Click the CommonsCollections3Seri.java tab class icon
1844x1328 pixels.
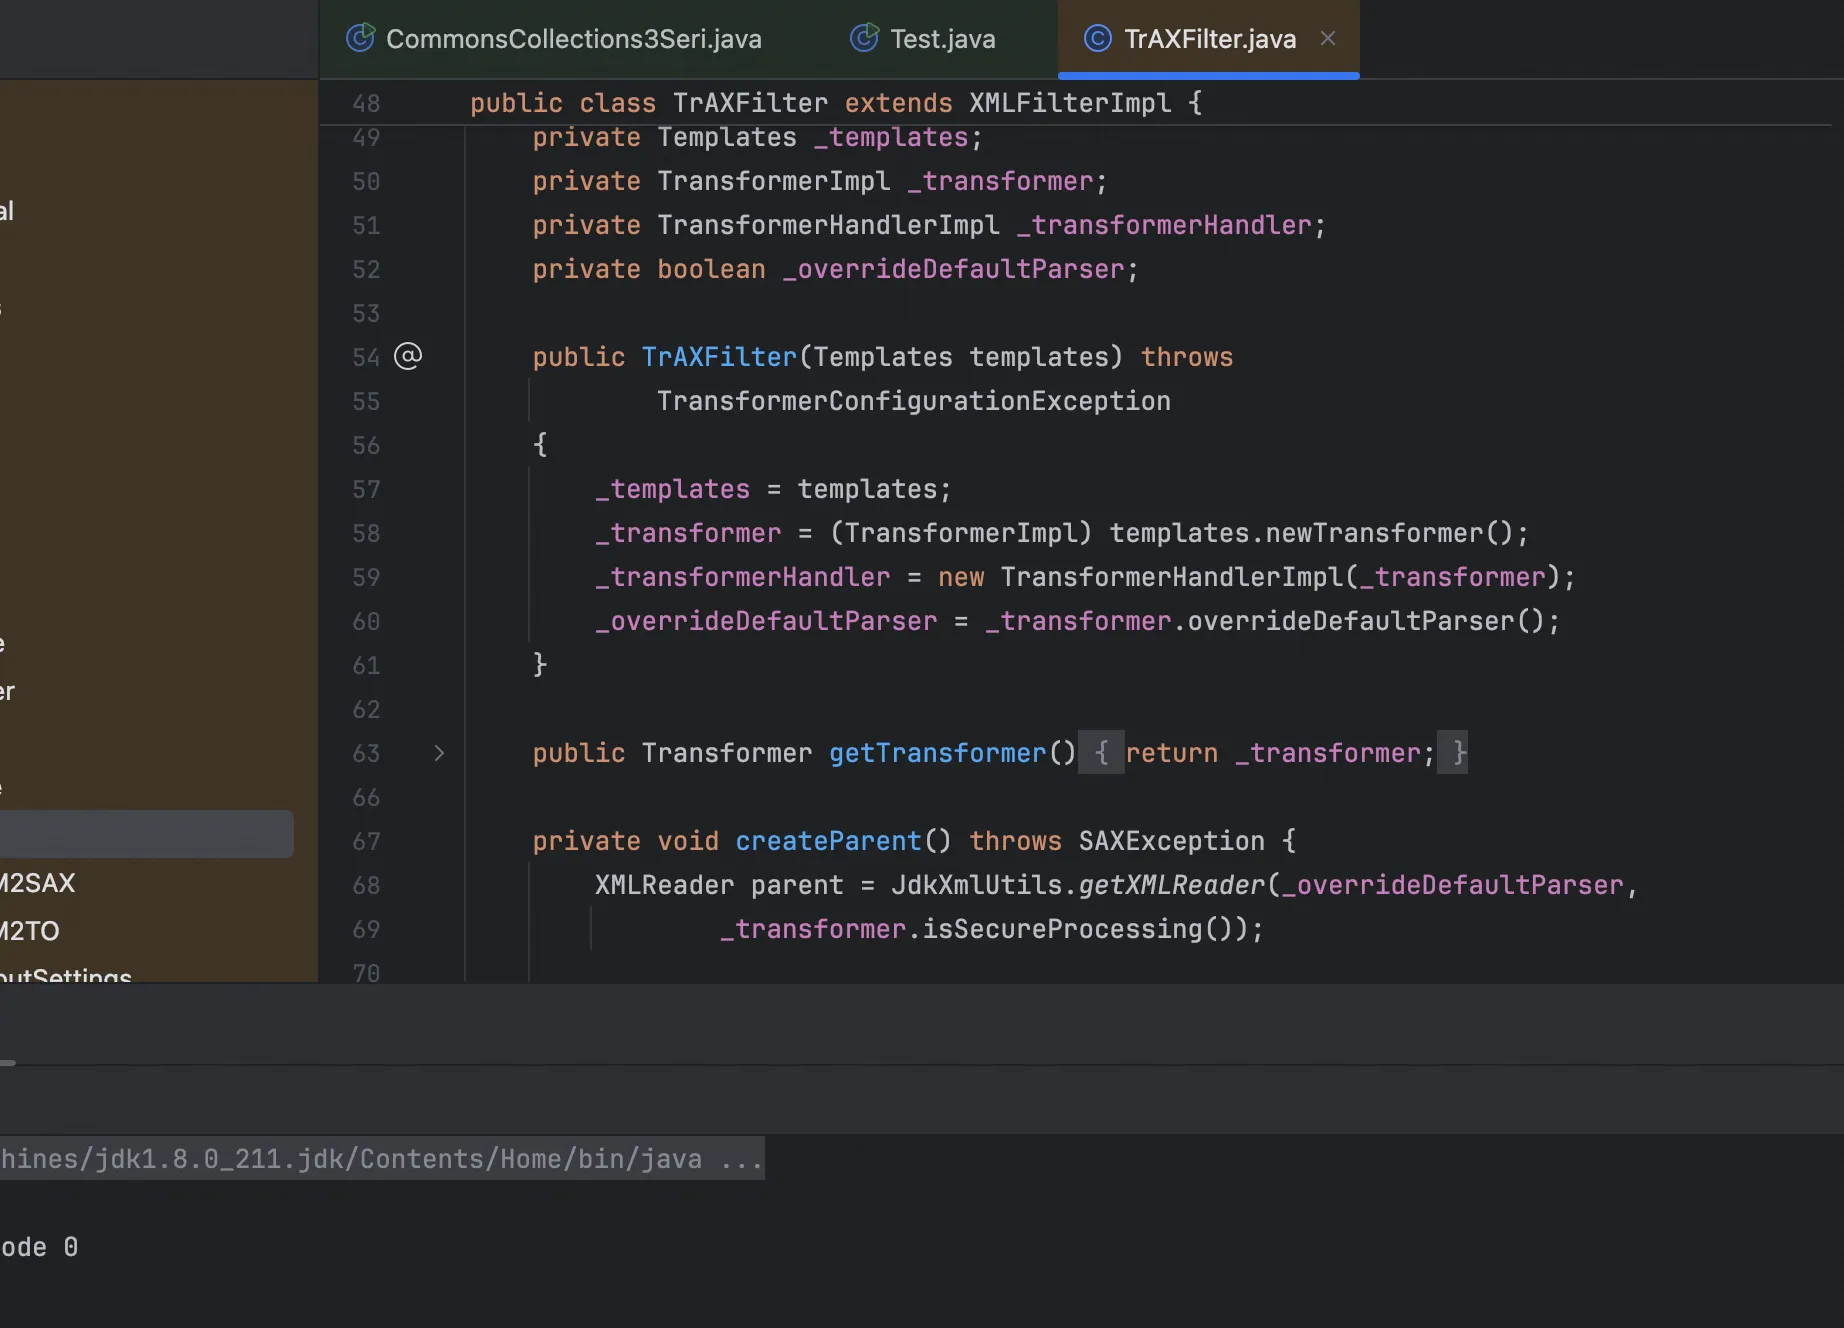[x=360, y=38]
